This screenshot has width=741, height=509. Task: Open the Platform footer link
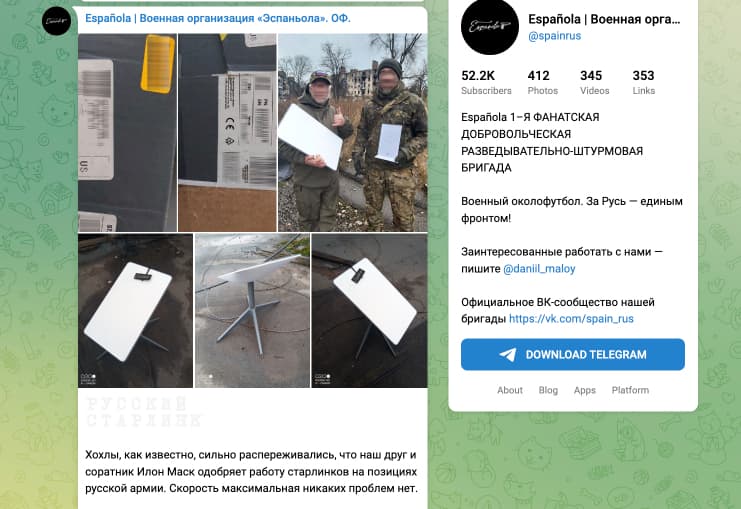click(630, 390)
